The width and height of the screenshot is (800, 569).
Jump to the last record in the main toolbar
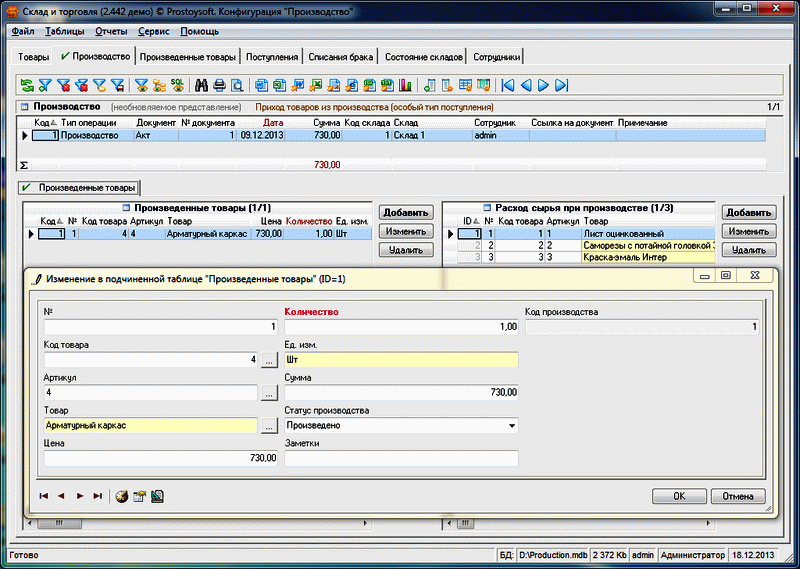point(562,85)
